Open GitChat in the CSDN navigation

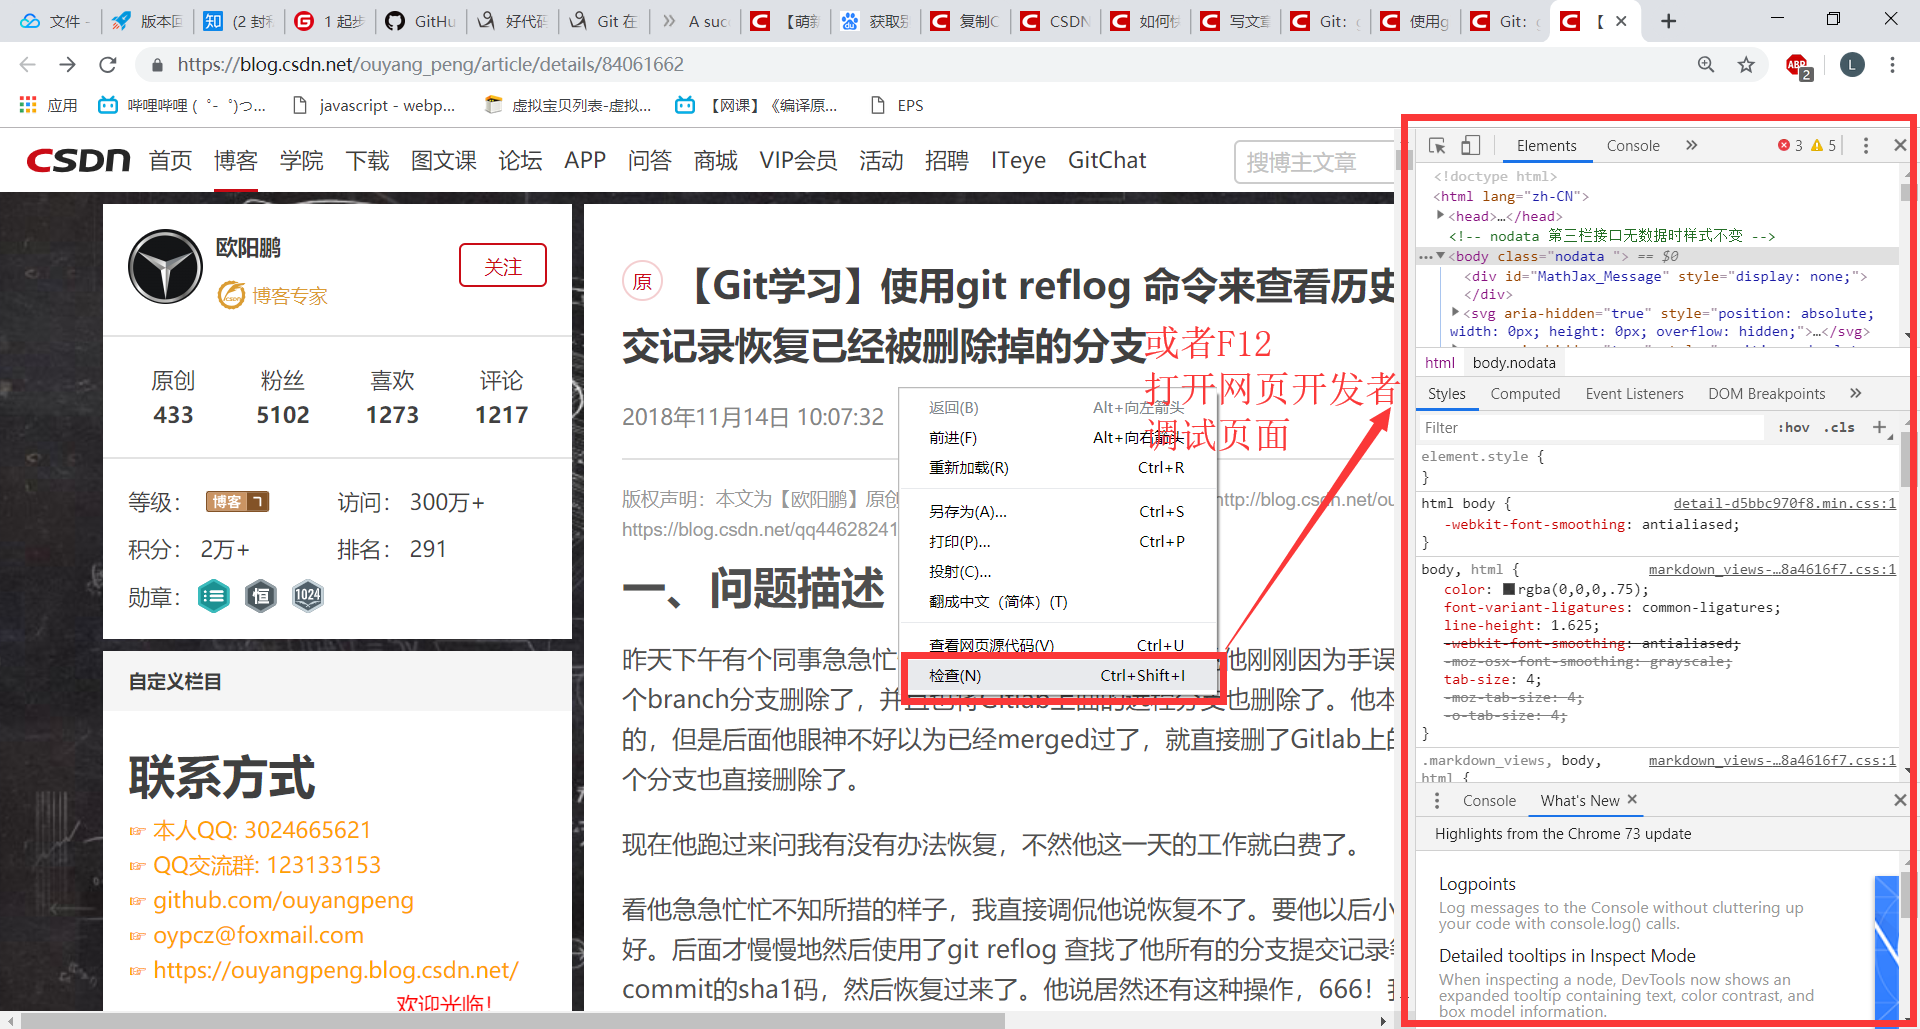click(x=1107, y=160)
